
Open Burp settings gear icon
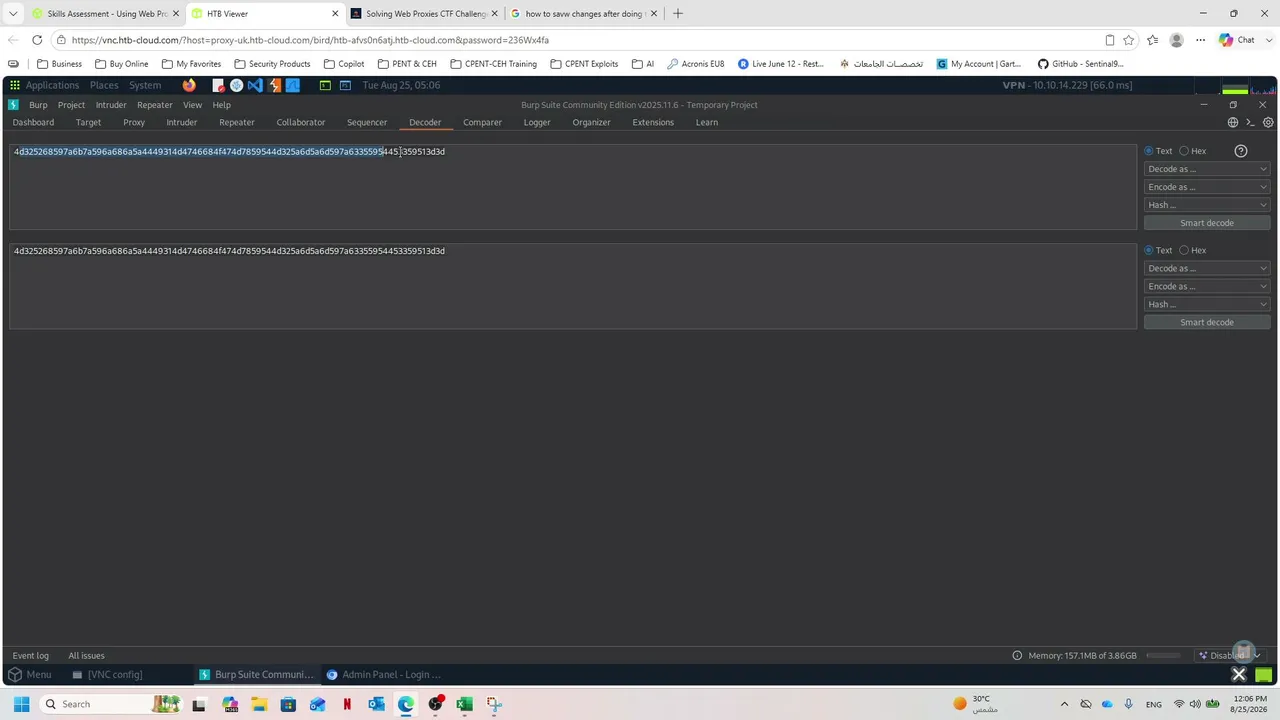click(1268, 122)
